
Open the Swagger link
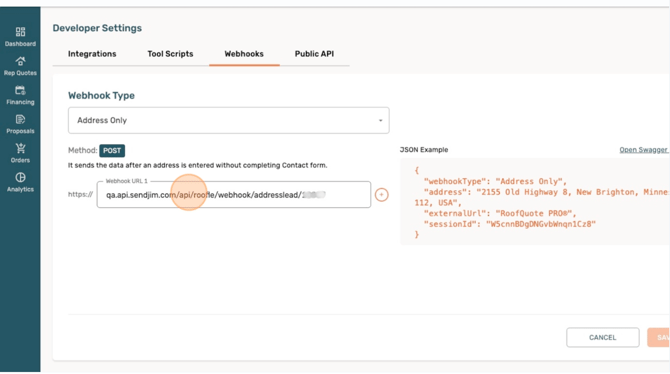[644, 150]
